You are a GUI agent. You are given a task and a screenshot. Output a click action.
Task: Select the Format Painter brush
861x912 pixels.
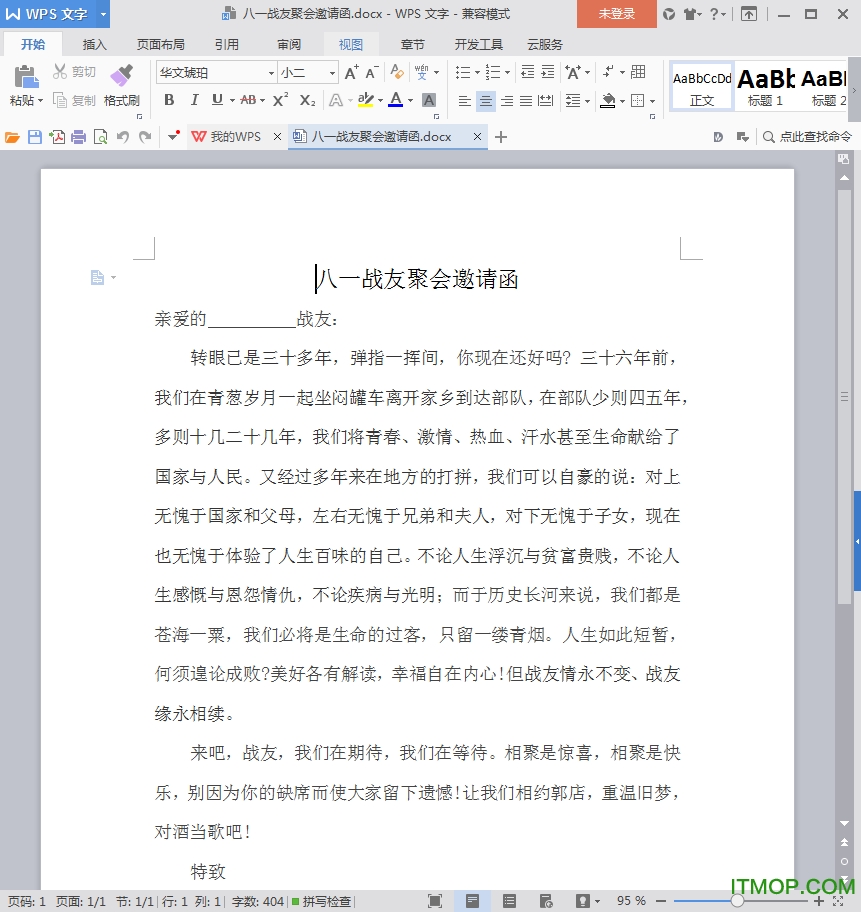(122, 76)
